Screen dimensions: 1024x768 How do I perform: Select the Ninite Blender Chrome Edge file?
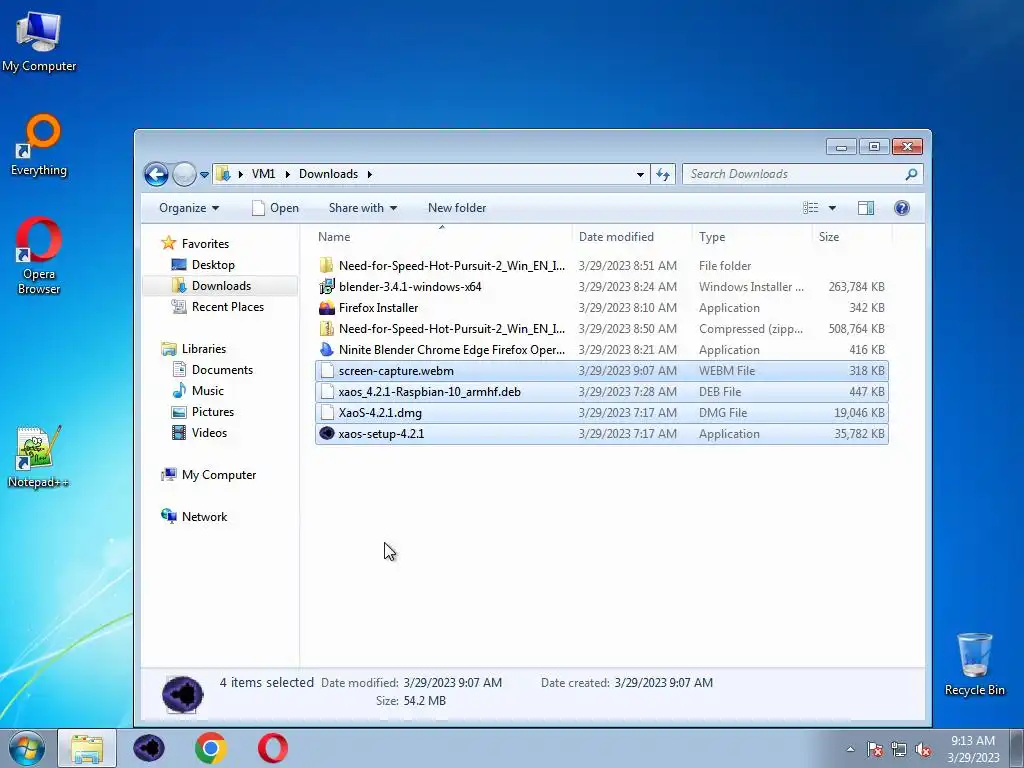[601, 349]
